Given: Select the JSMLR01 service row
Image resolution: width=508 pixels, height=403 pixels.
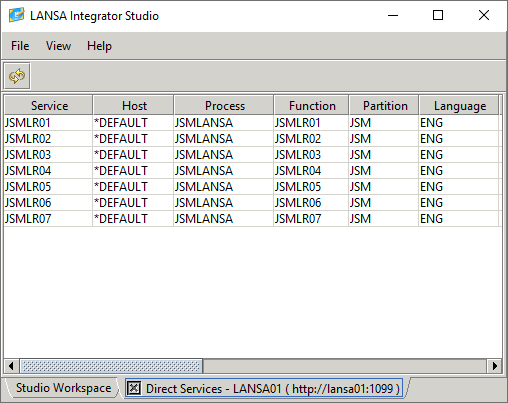Looking at the screenshot, I should point(252,123).
